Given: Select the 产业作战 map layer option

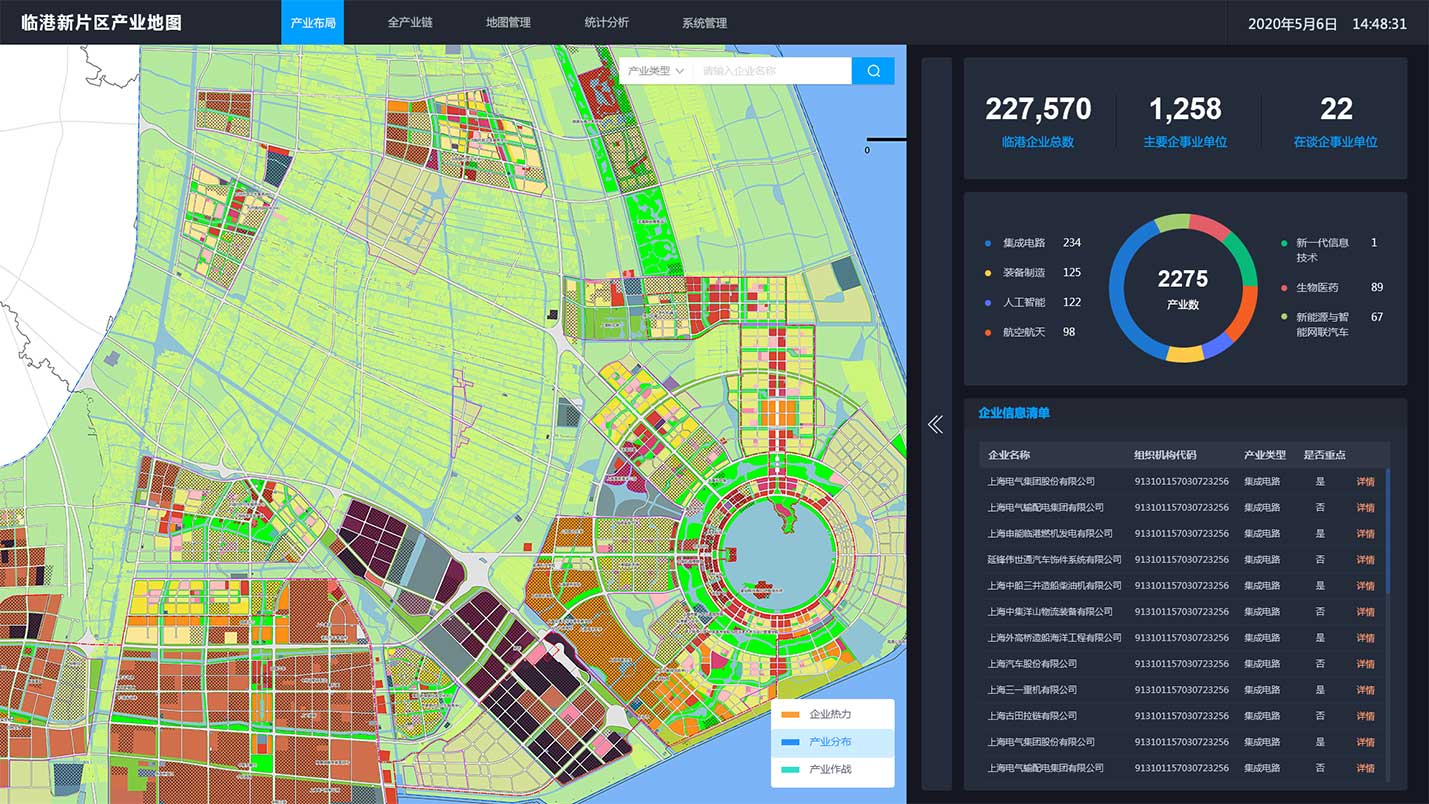Looking at the screenshot, I should 832,770.
